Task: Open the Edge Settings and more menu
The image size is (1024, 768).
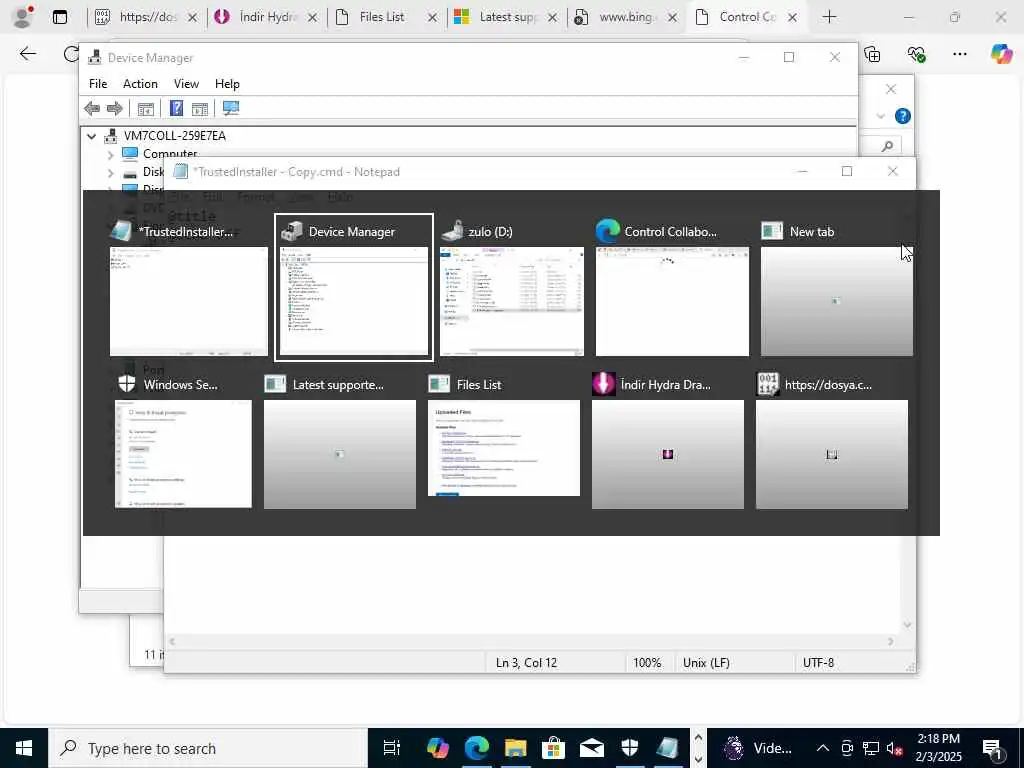Action: pos(959,54)
